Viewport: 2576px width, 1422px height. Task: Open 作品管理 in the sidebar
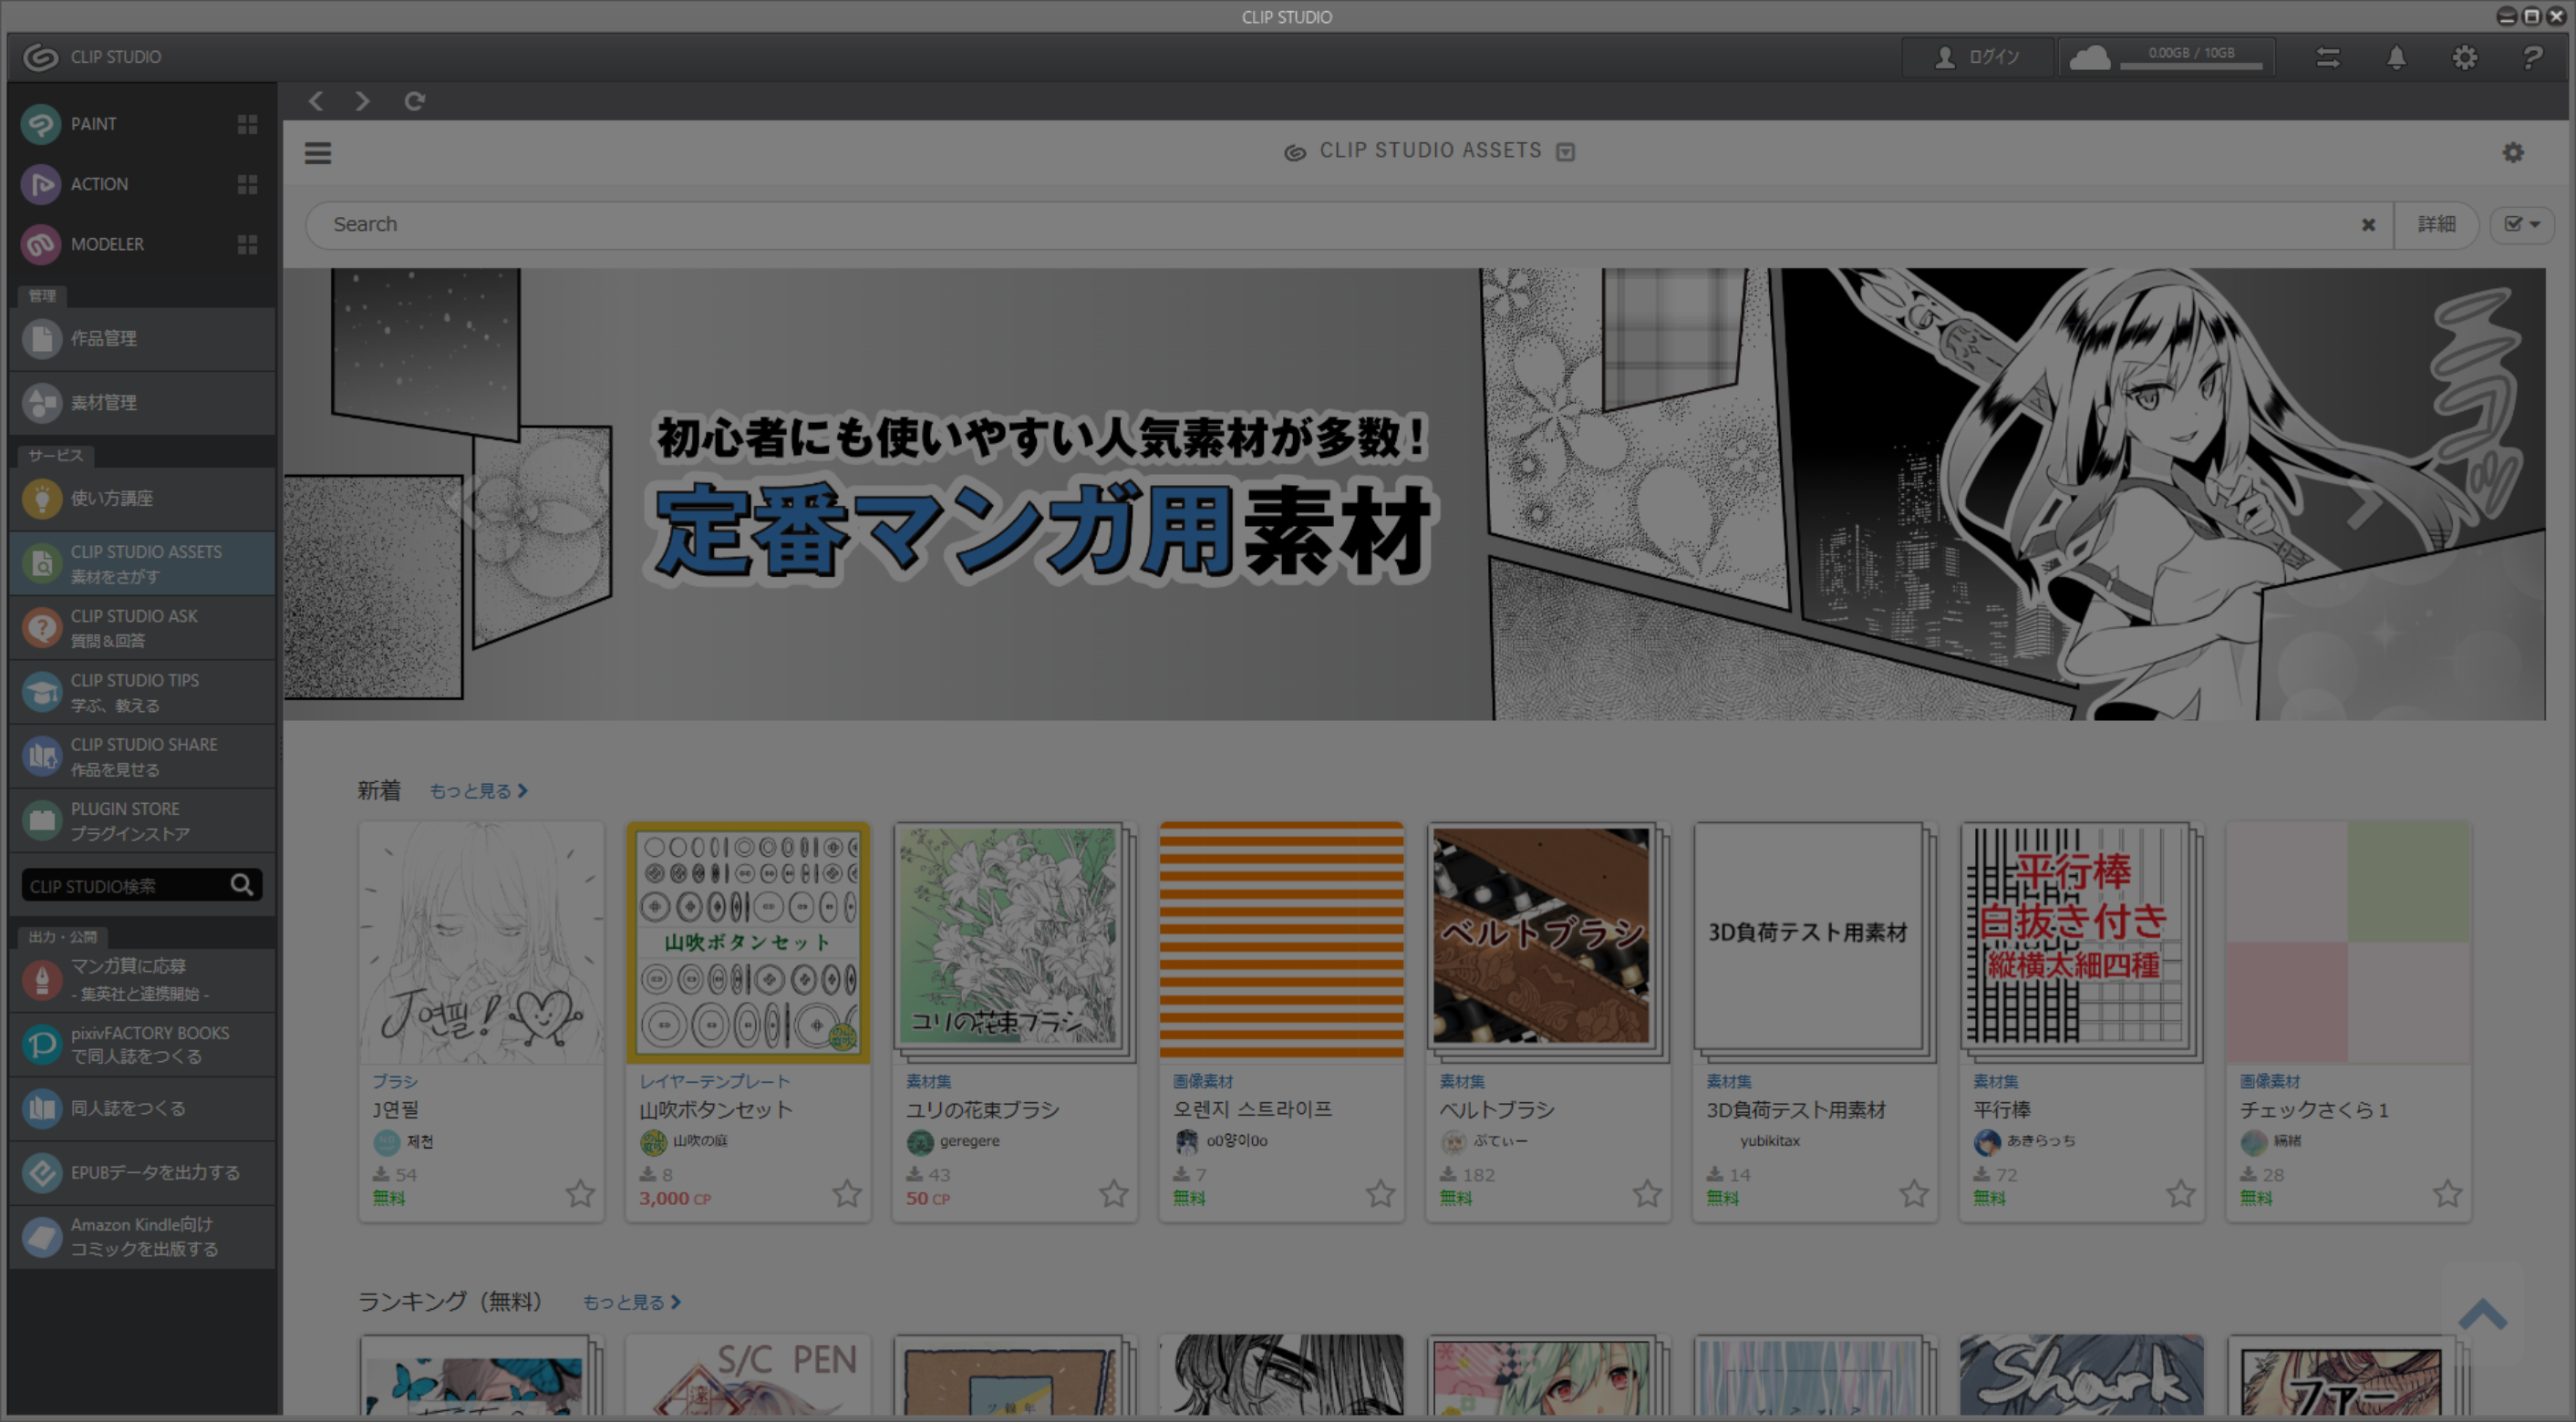pyautogui.click(x=142, y=339)
